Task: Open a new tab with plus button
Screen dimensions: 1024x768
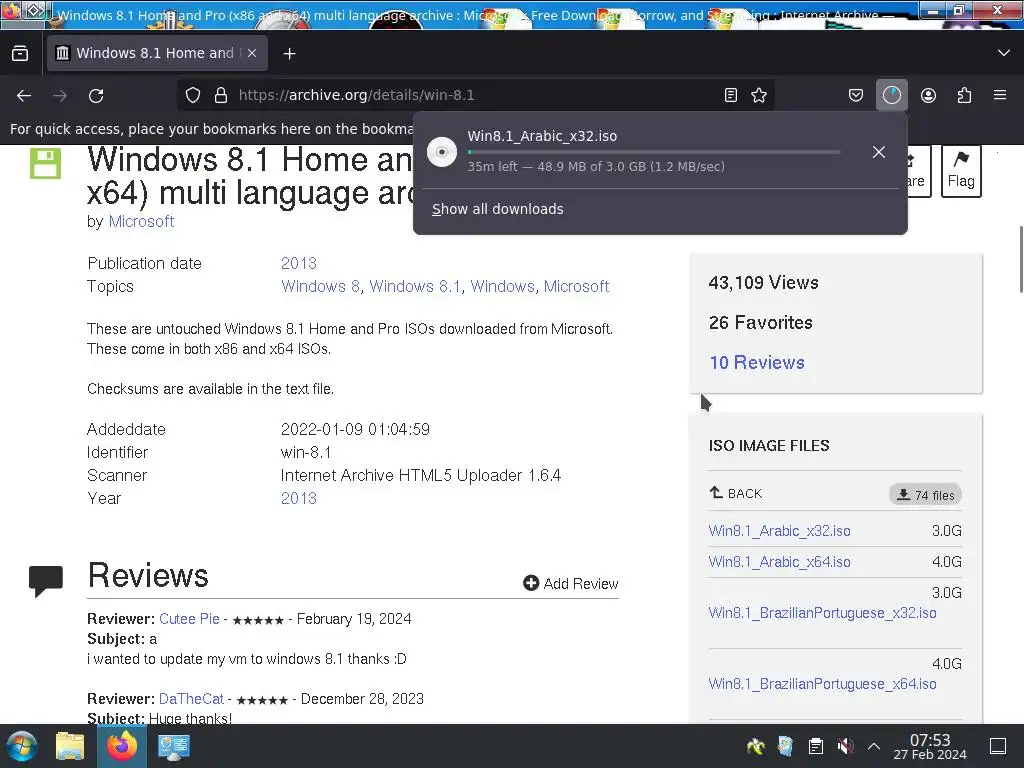Action: tap(289, 54)
